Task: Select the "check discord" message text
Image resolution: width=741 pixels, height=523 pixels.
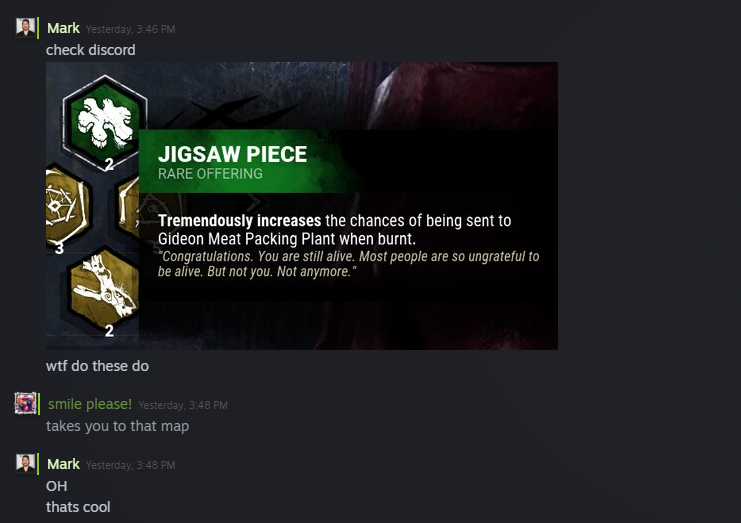Action: point(91,50)
